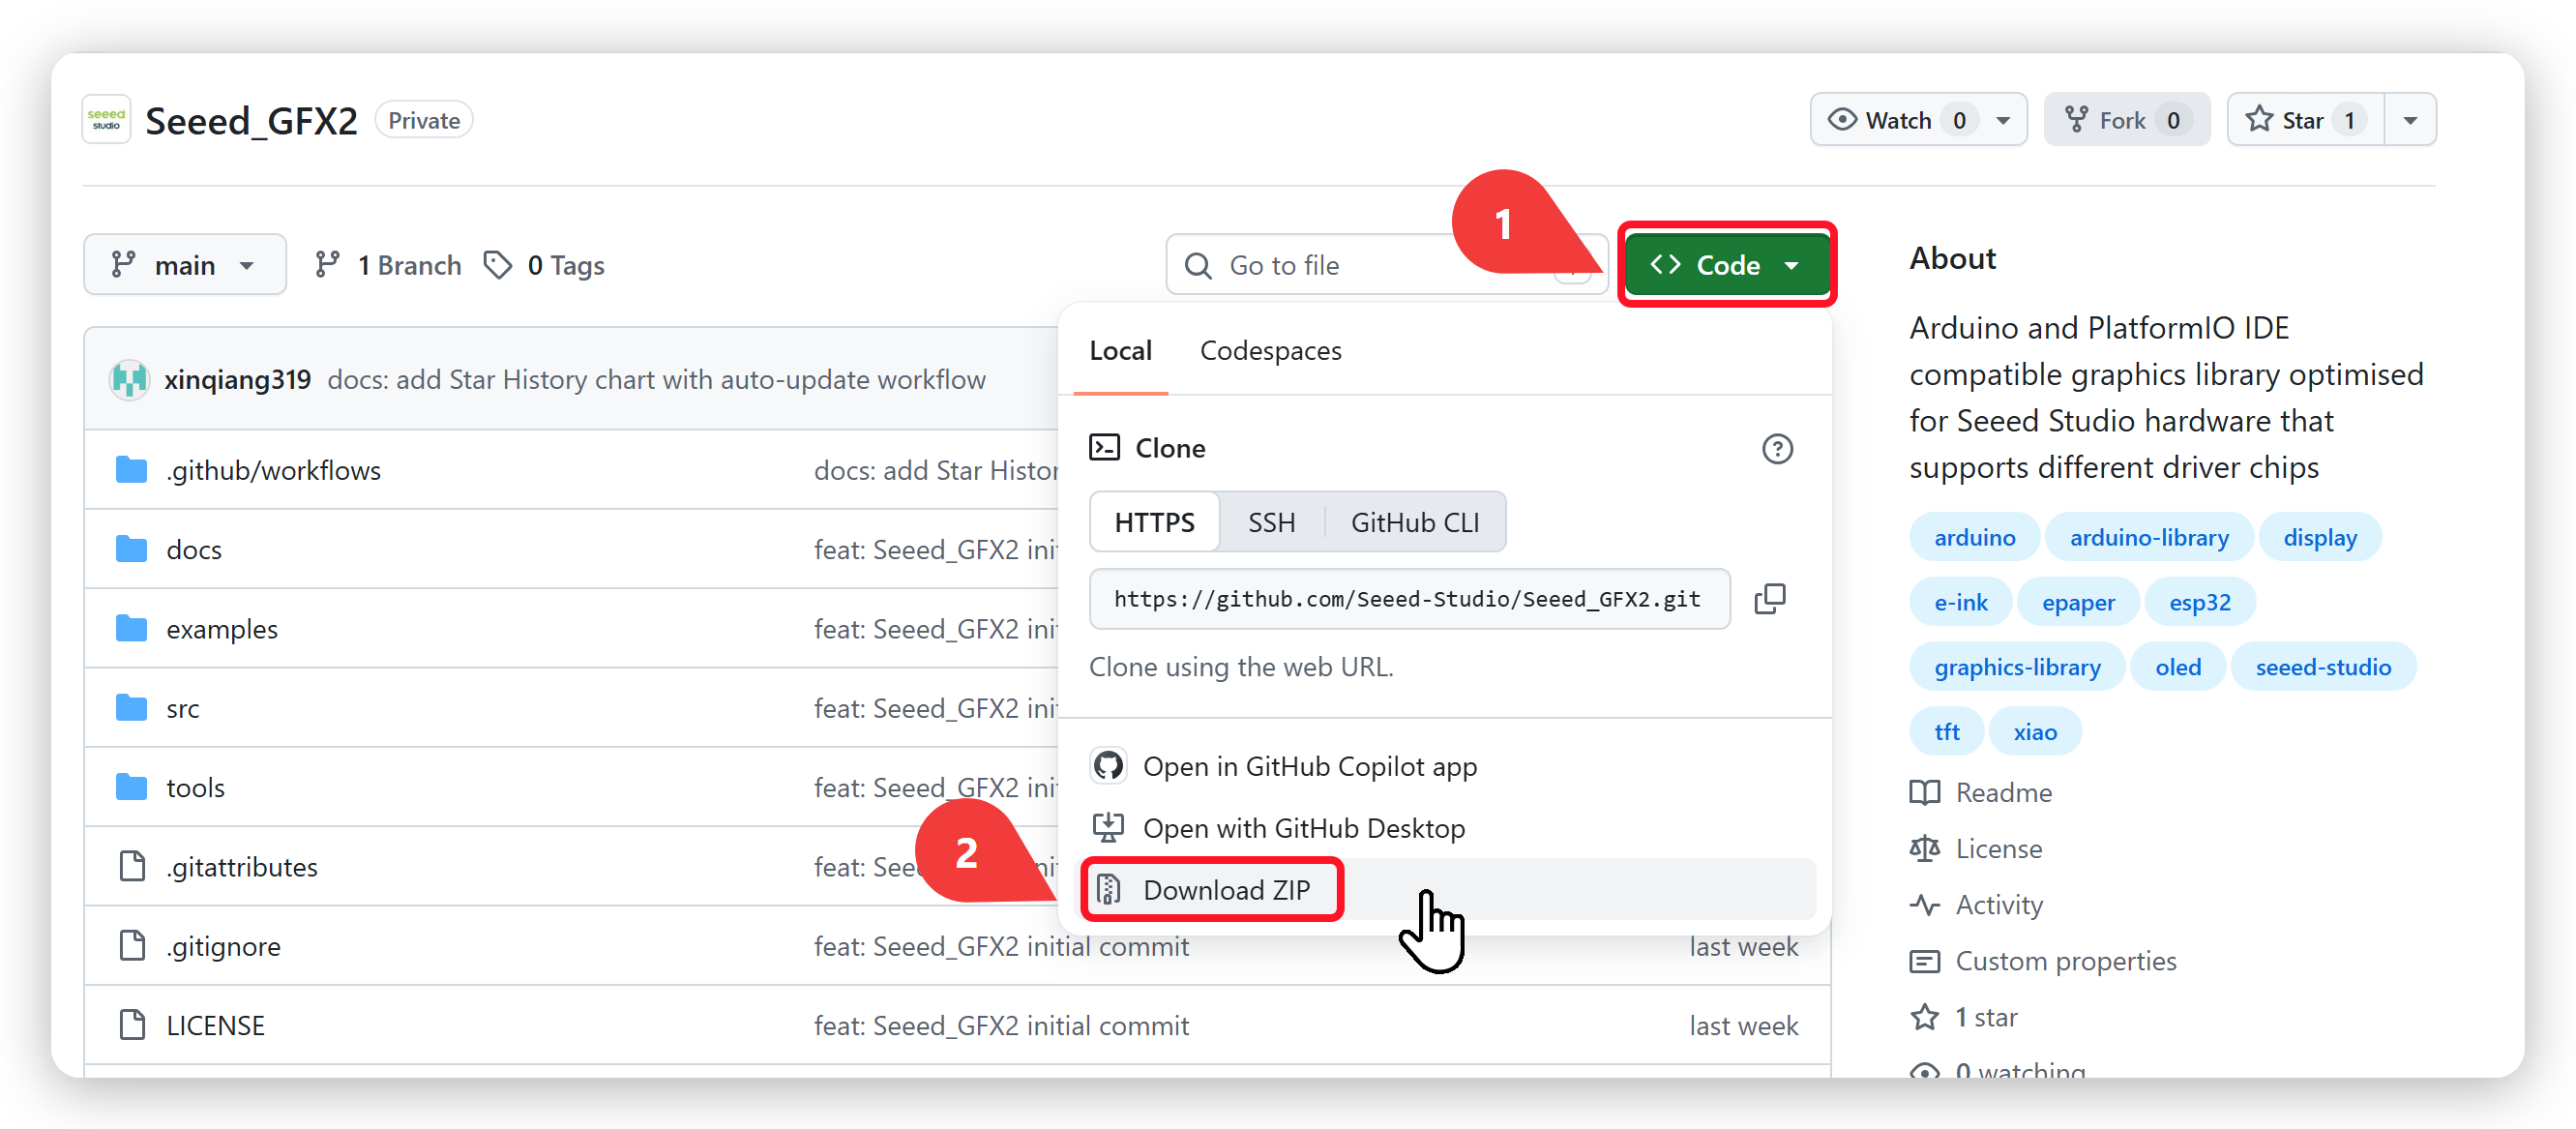Click the tft topic tag

[x=1946, y=733]
